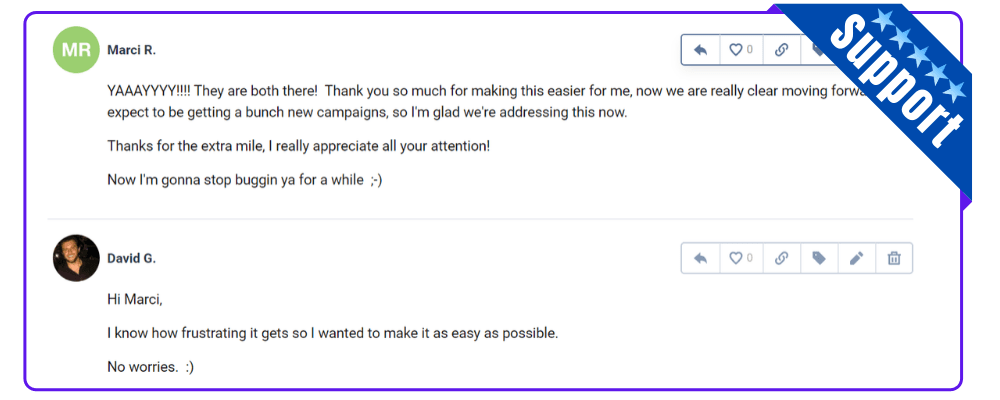Open the green MR avatar
Image resolution: width=1000 pixels, height=400 pixels.
click(x=76, y=50)
